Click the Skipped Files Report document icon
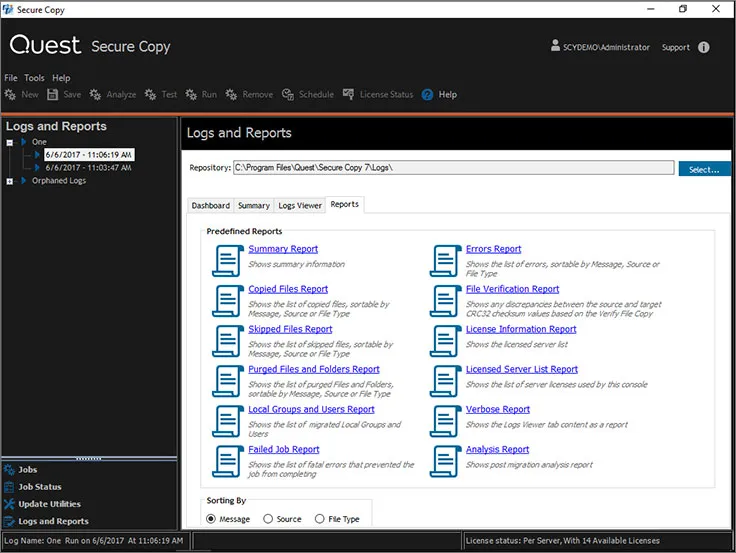Image resolution: width=736 pixels, height=553 pixels. 228,341
